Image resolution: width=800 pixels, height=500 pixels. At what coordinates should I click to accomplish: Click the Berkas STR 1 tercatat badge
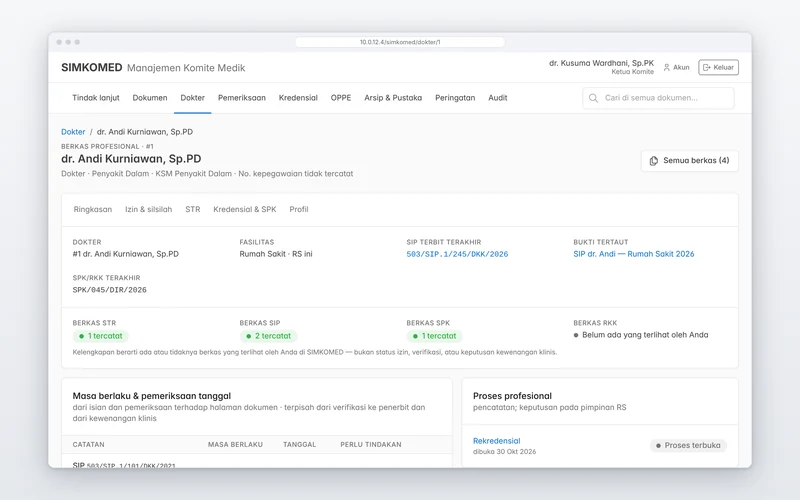(x=101, y=336)
